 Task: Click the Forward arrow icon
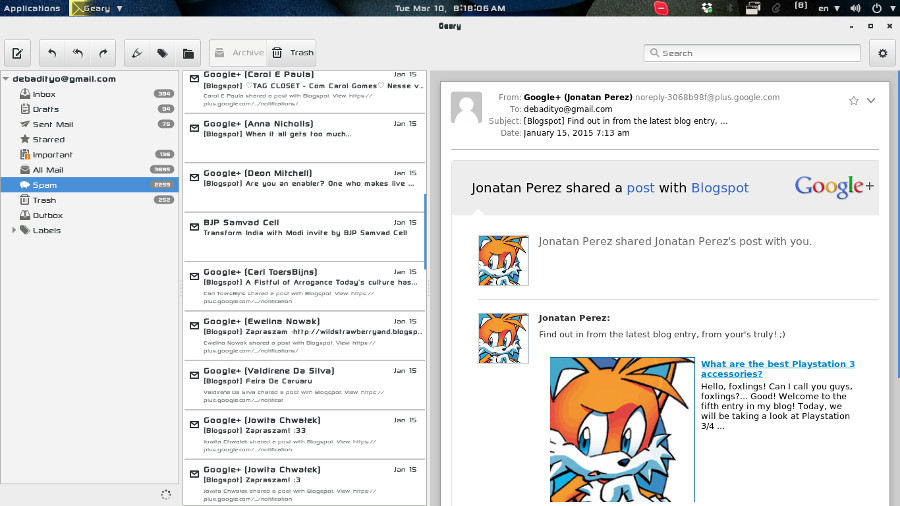(x=103, y=53)
